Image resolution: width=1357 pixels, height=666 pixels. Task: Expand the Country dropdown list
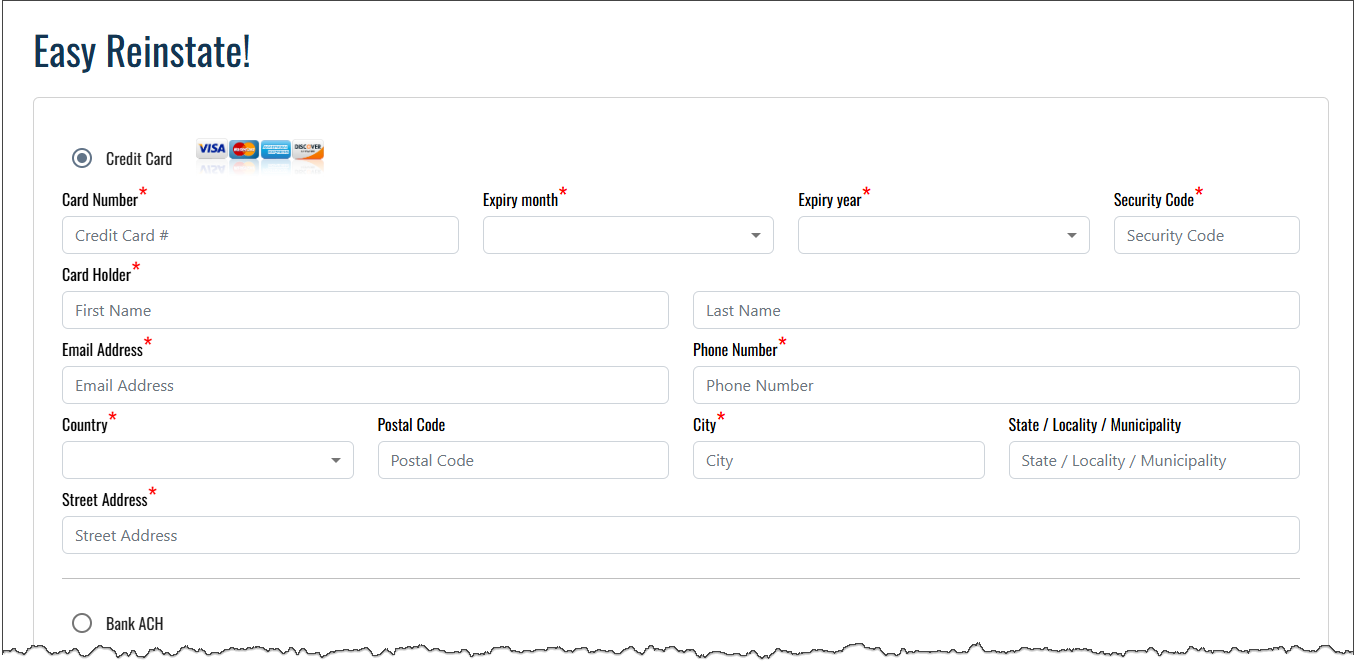coord(207,460)
